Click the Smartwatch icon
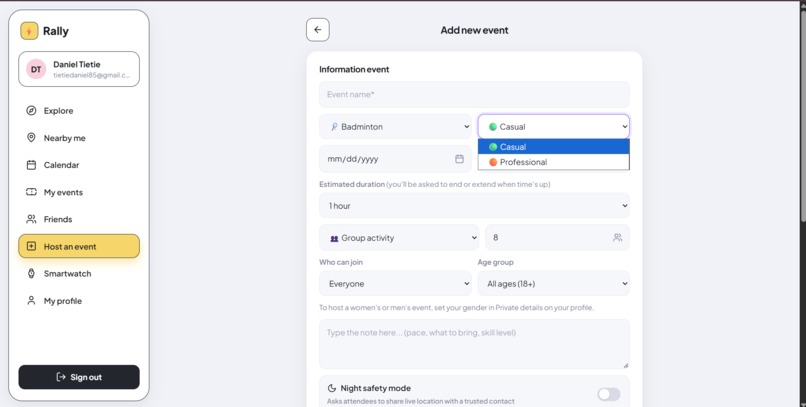Screen dimensions: 806x407 (31, 273)
